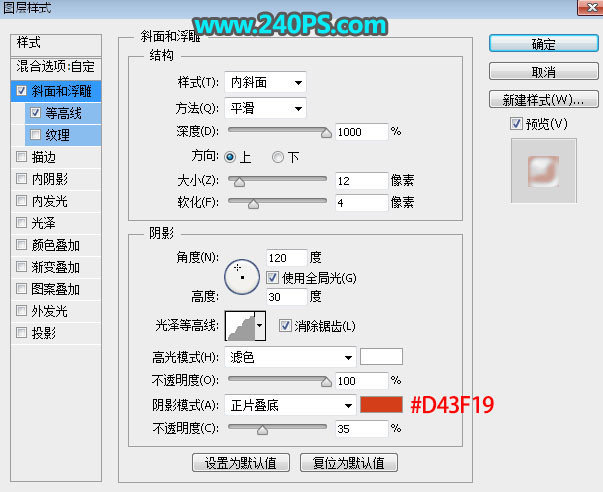Click the 高度 field showing 30
603x492 pixels.
click(x=287, y=297)
